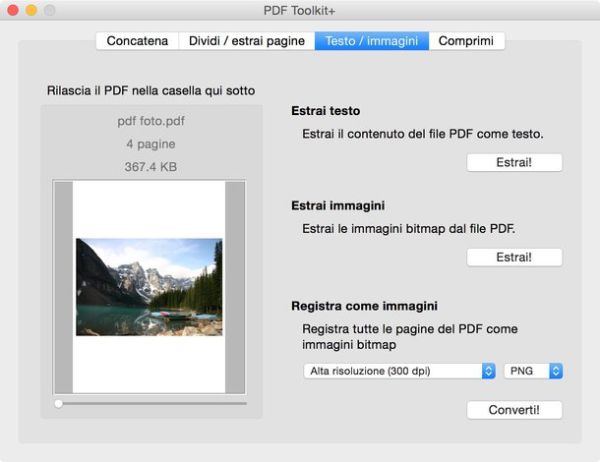Close the PDF Toolkit+ window with the red button
Screen dimensions: 600x462
(14, 10)
